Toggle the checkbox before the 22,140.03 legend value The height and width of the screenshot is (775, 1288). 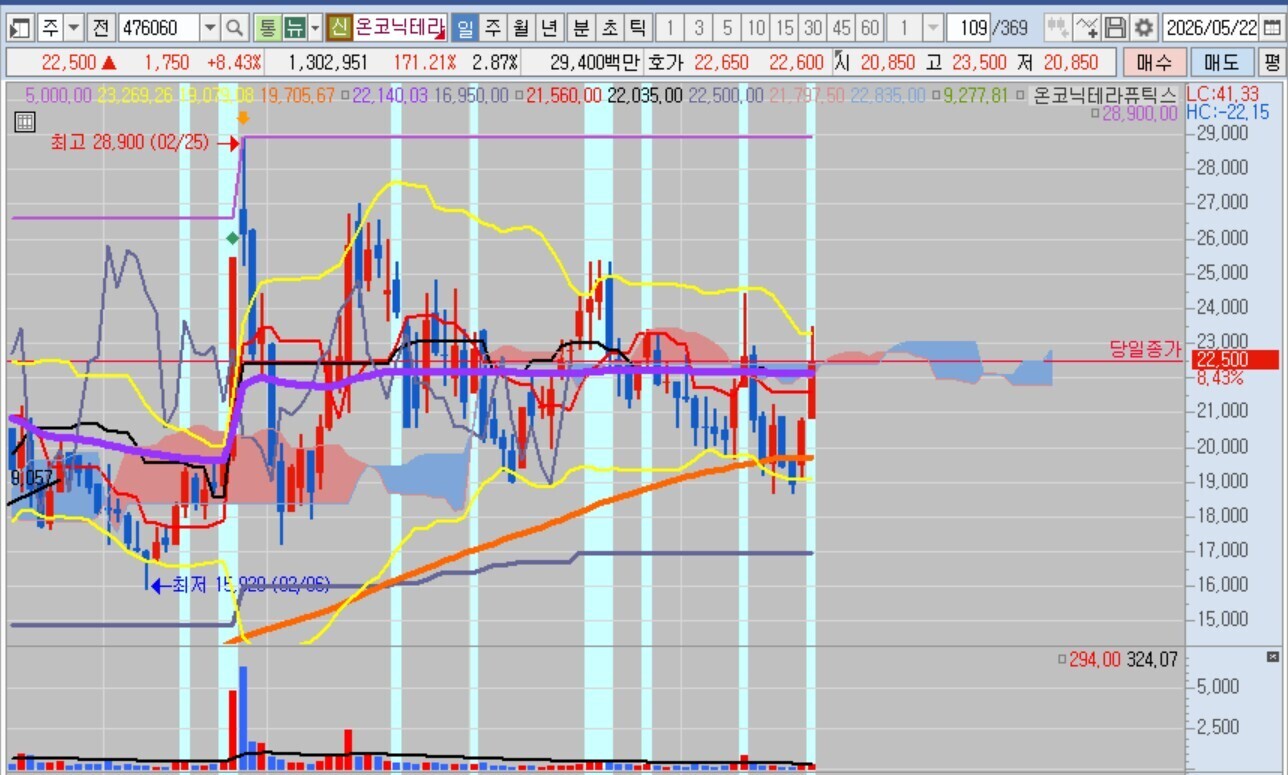[346, 96]
